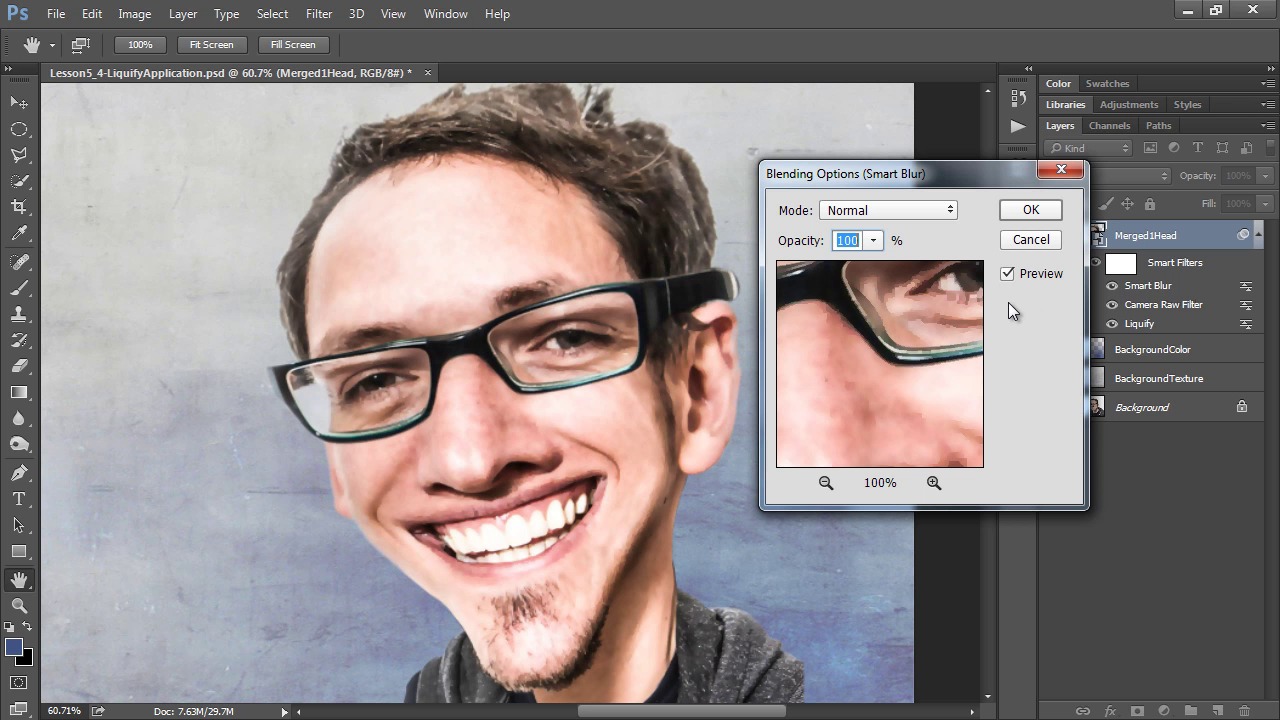Toggle visibility of the Liquify filter
The height and width of the screenshot is (720, 1280).
[x=1112, y=324]
